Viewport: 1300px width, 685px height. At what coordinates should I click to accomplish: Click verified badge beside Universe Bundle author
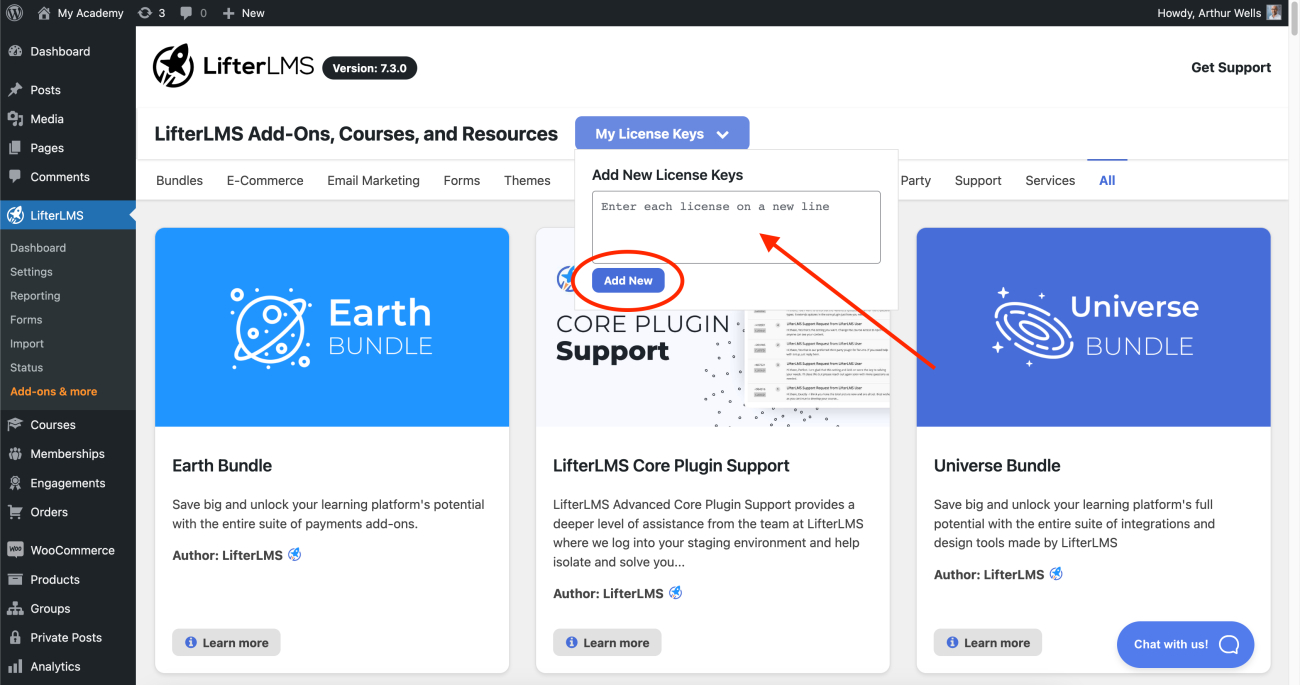1056,574
